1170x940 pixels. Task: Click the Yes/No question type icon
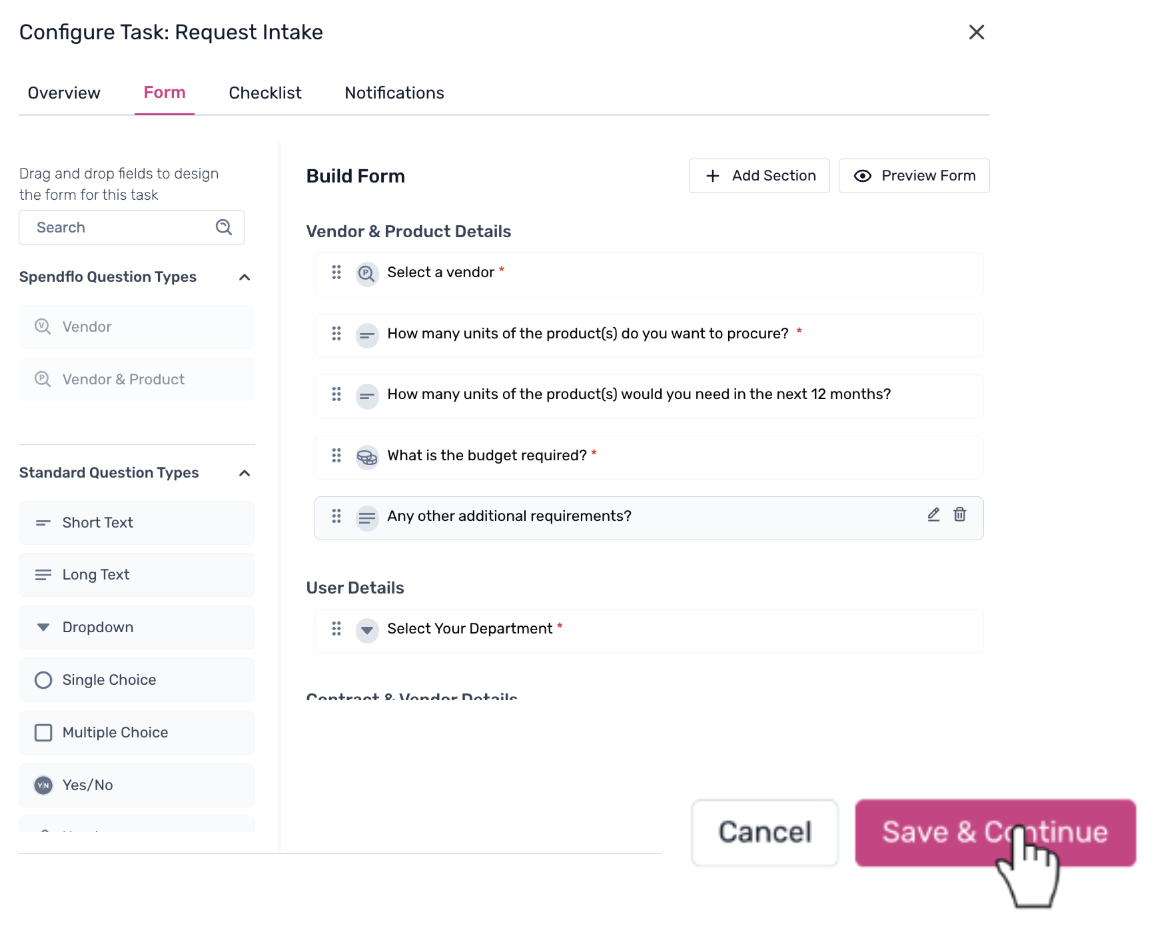coord(43,786)
